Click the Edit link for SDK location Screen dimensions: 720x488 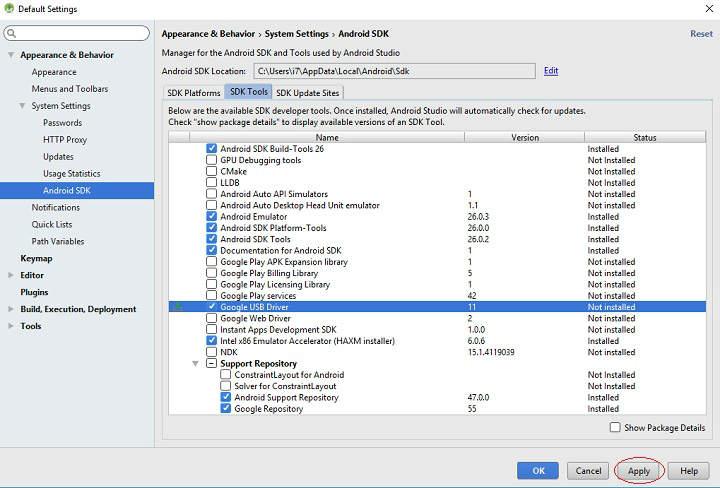[551, 71]
